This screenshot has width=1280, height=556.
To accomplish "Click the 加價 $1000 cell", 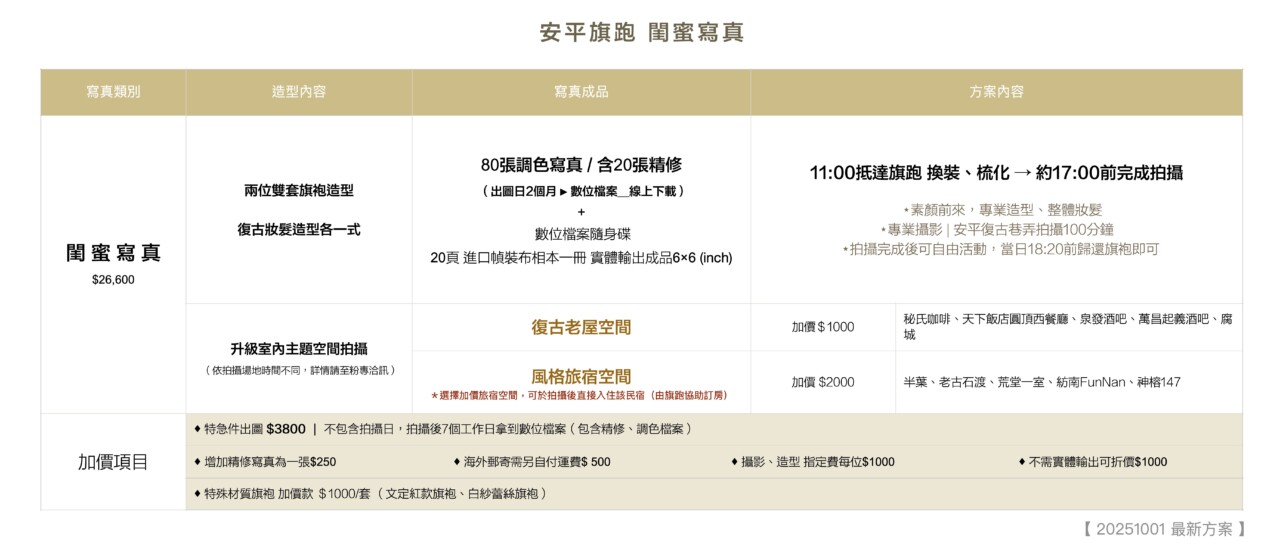I will pos(822,327).
